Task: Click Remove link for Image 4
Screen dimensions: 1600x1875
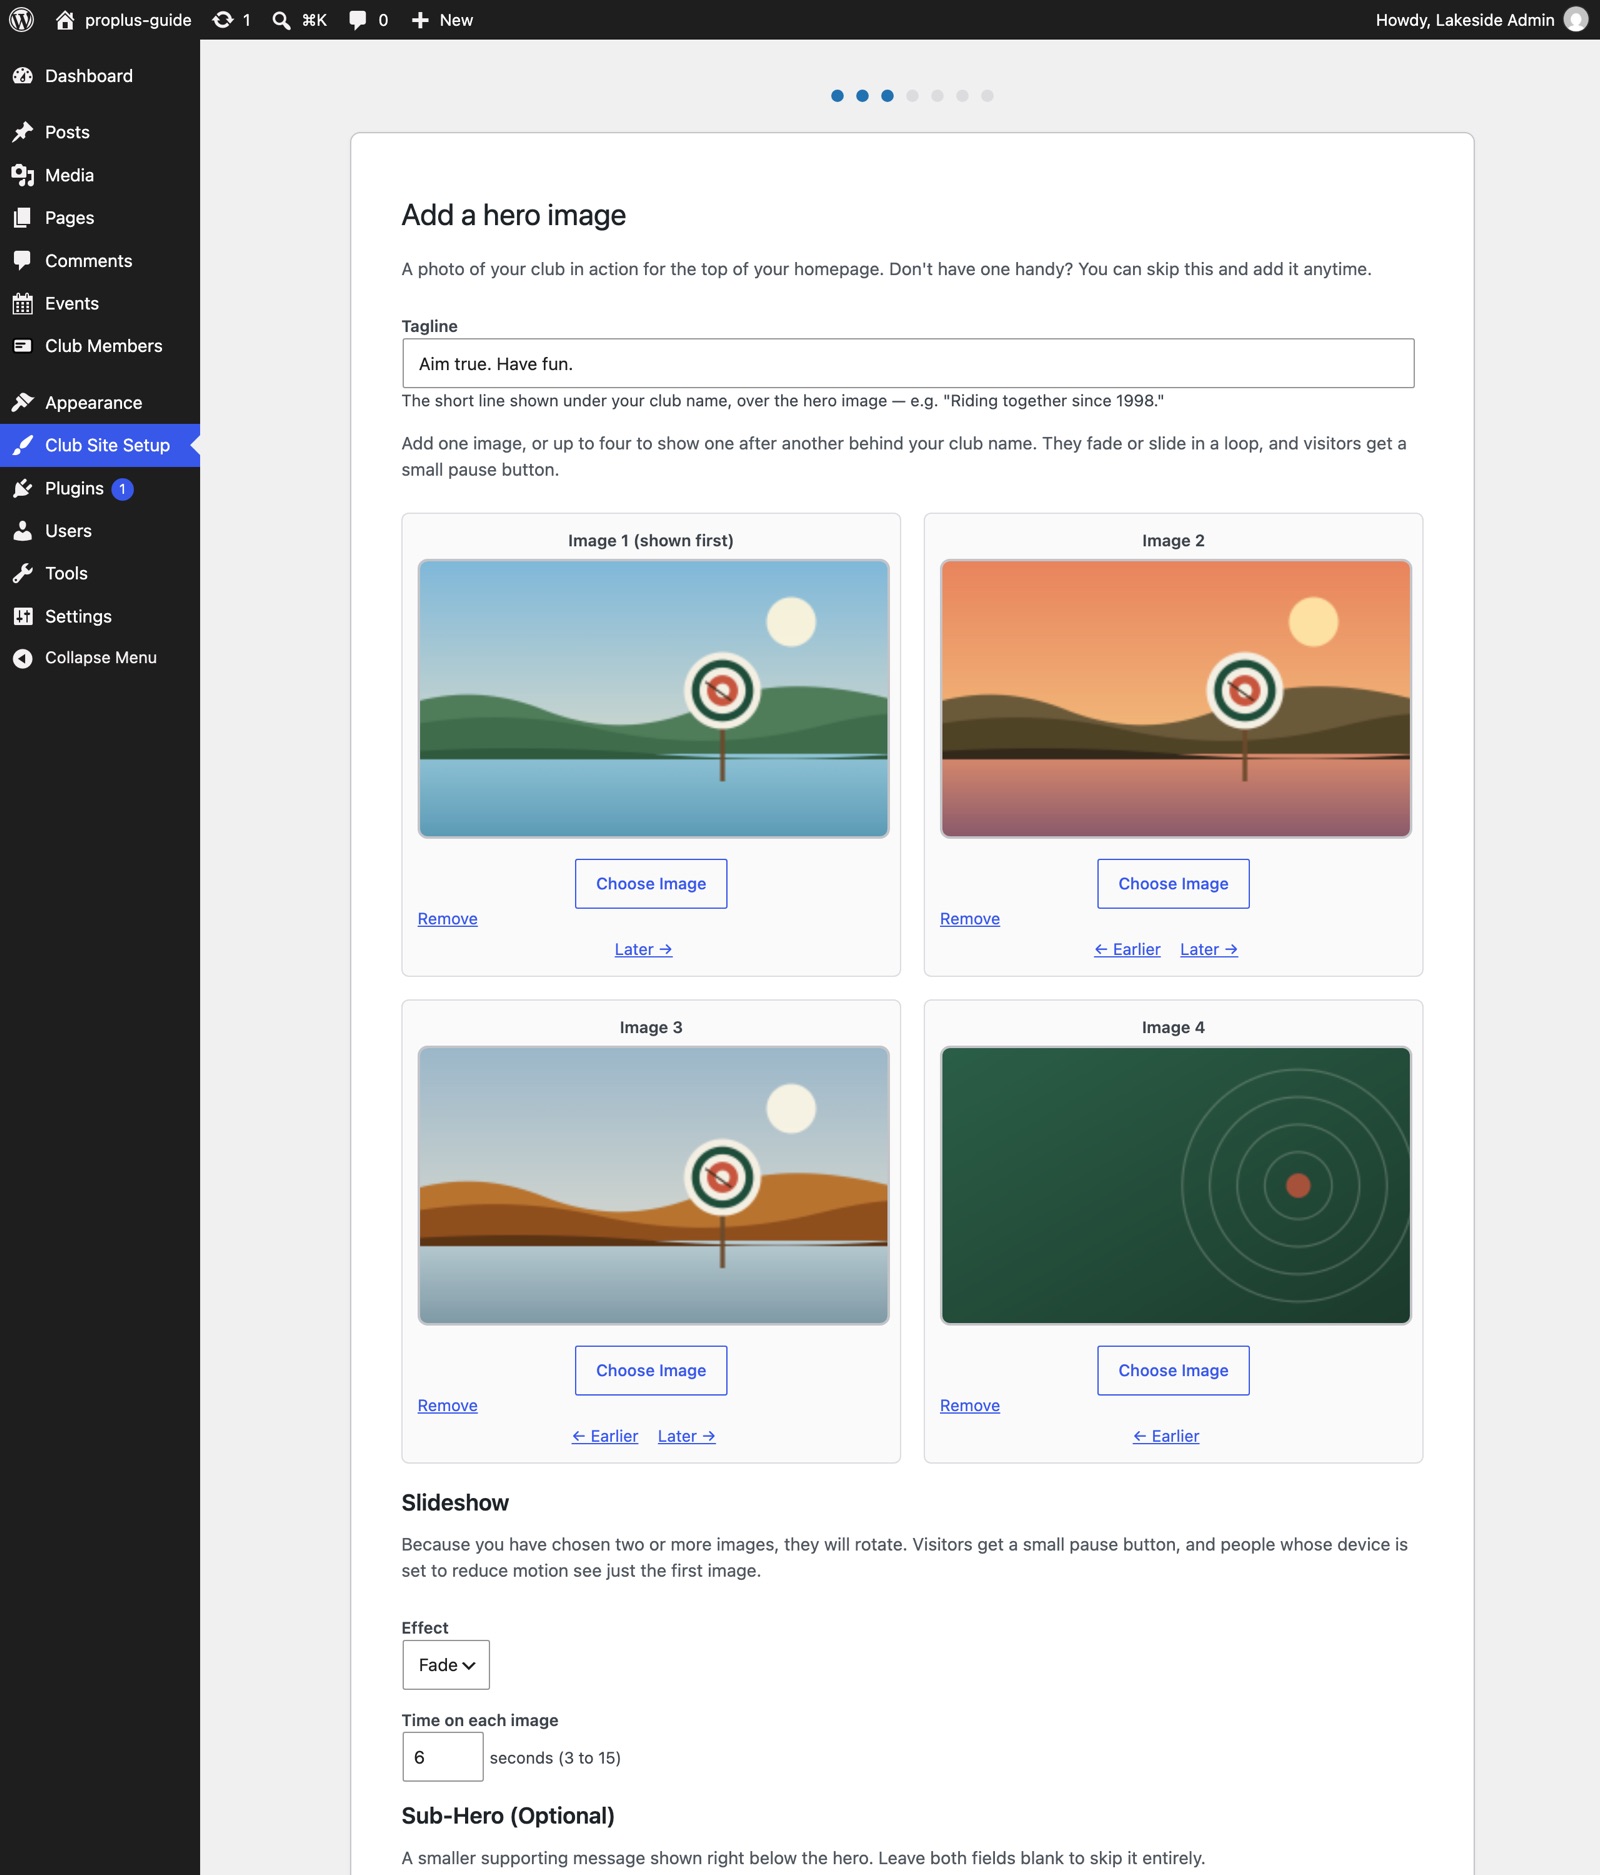Action: pyautogui.click(x=970, y=1405)
